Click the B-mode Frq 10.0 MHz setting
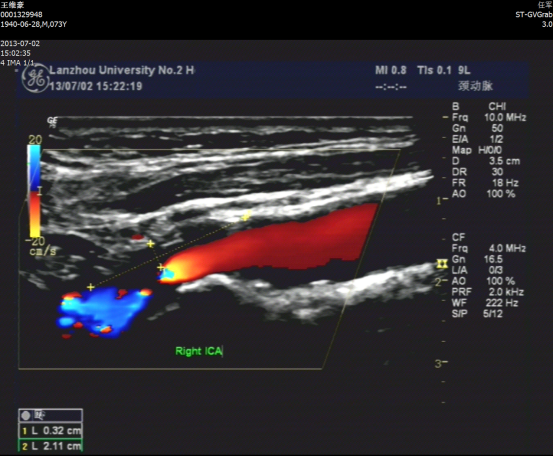Image resolution: width=553 pixels, height=456 pixels. [x=489, y=117]
